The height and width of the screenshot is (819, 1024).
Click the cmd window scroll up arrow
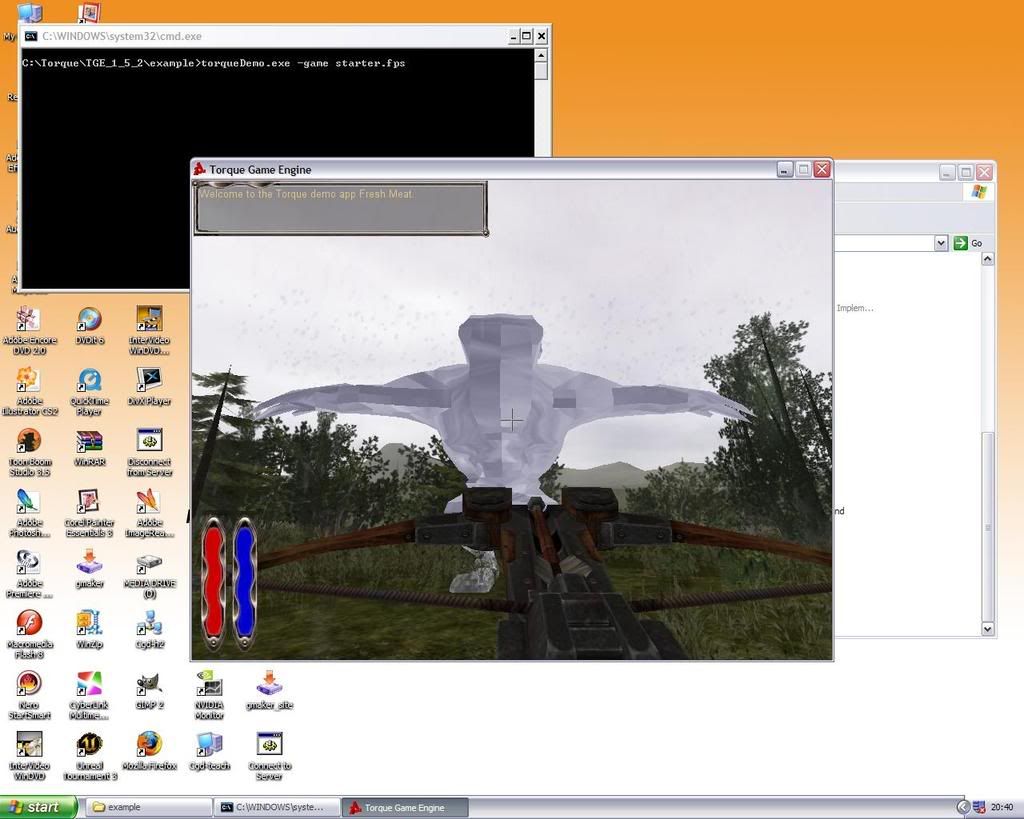pyautogui.click(x=541, y=55)
